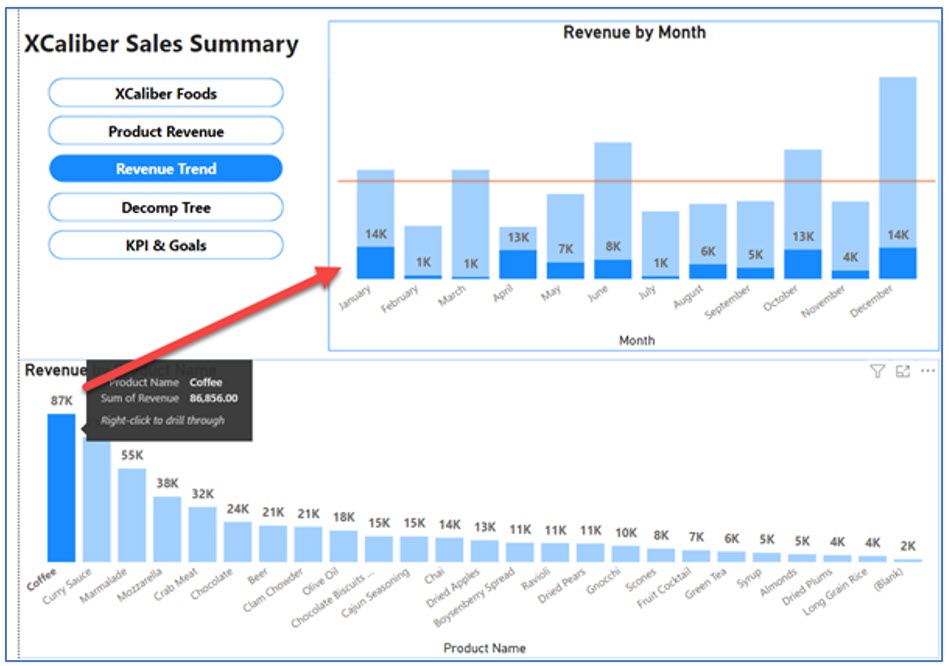Click the Almonds axis label
The image size is (949, 666).
[x=779, y=582]
